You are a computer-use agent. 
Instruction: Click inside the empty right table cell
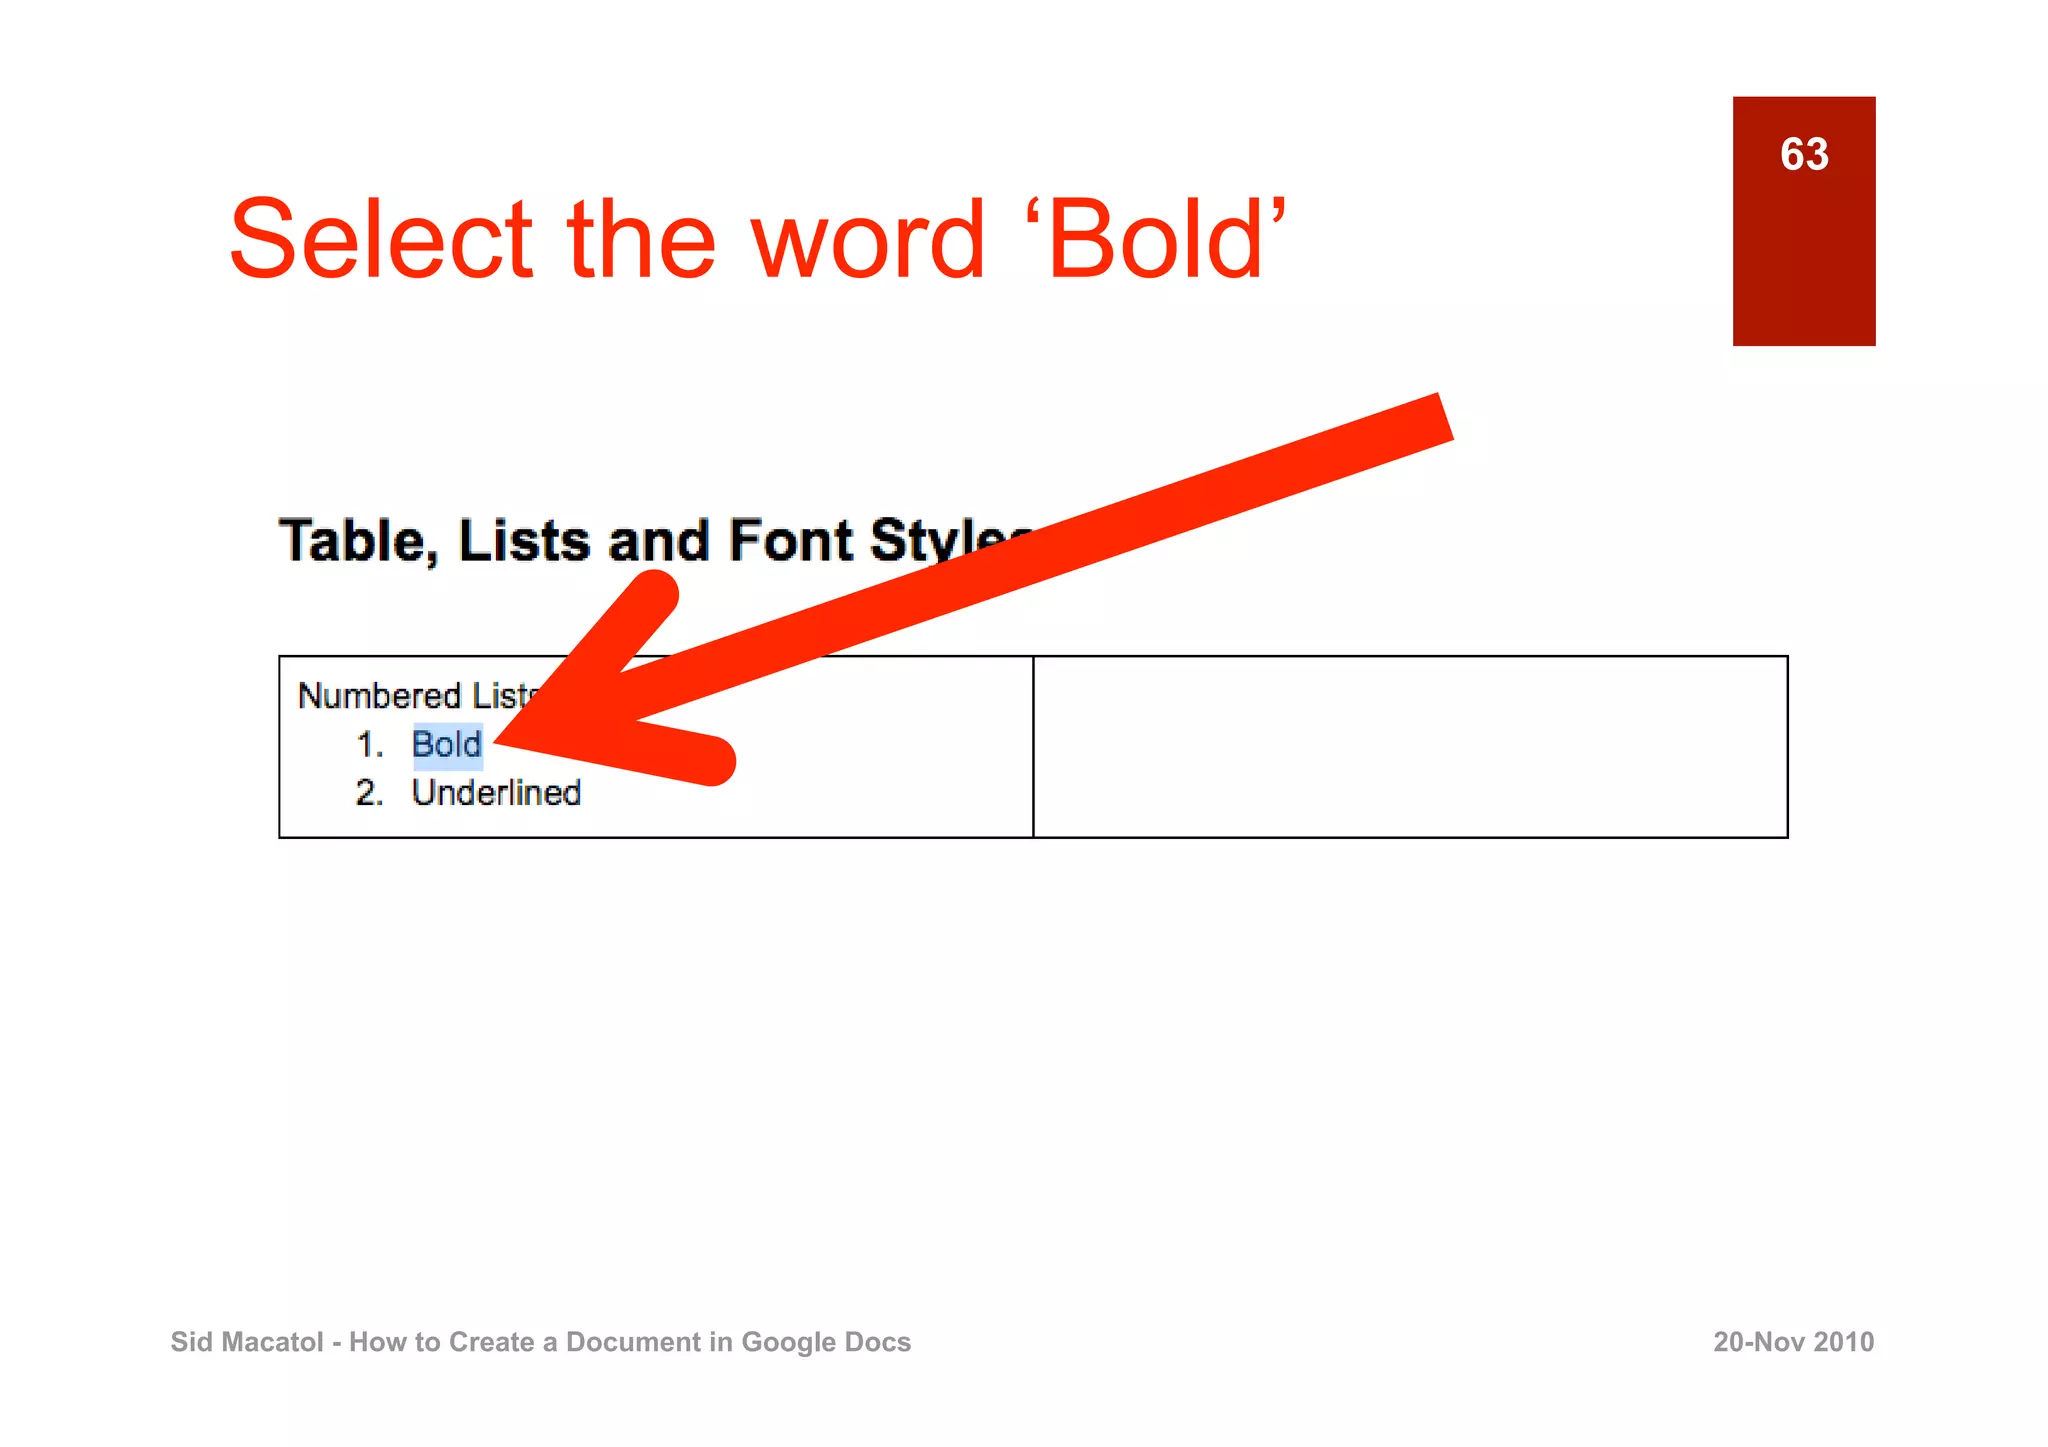1410,746
